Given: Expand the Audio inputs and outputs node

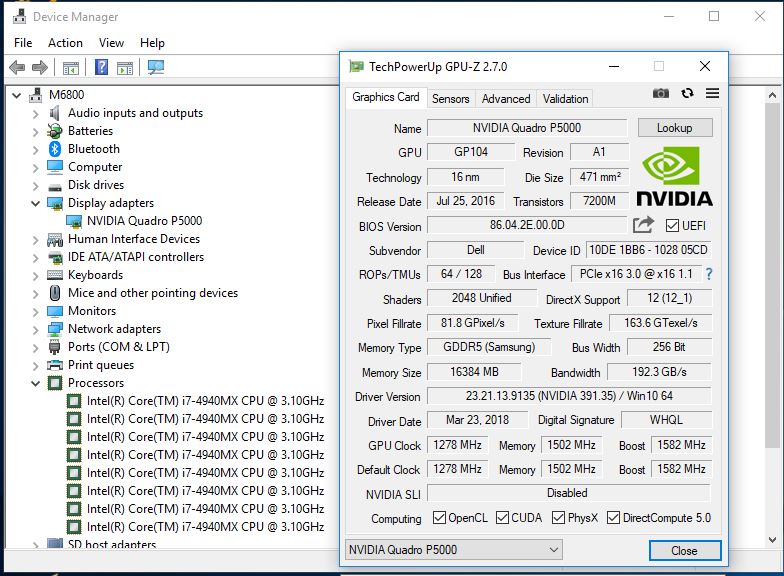Looking at the screenshot, I should point(36,114).
